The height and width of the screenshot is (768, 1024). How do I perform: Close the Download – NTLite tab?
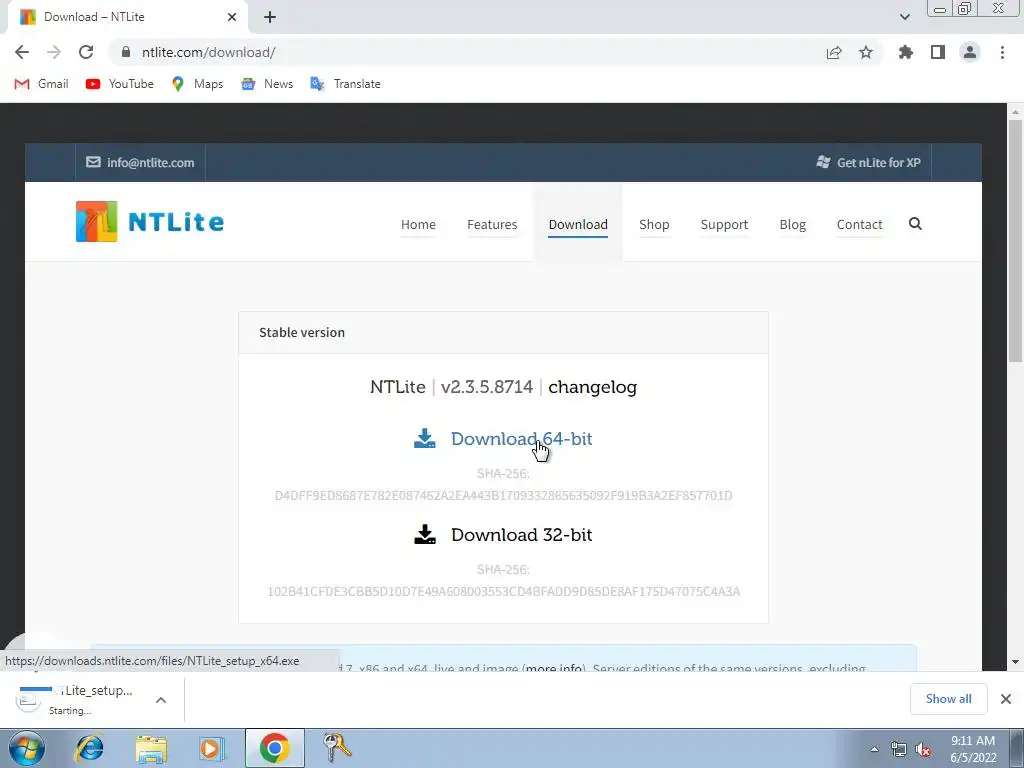[x=232, y=17]
